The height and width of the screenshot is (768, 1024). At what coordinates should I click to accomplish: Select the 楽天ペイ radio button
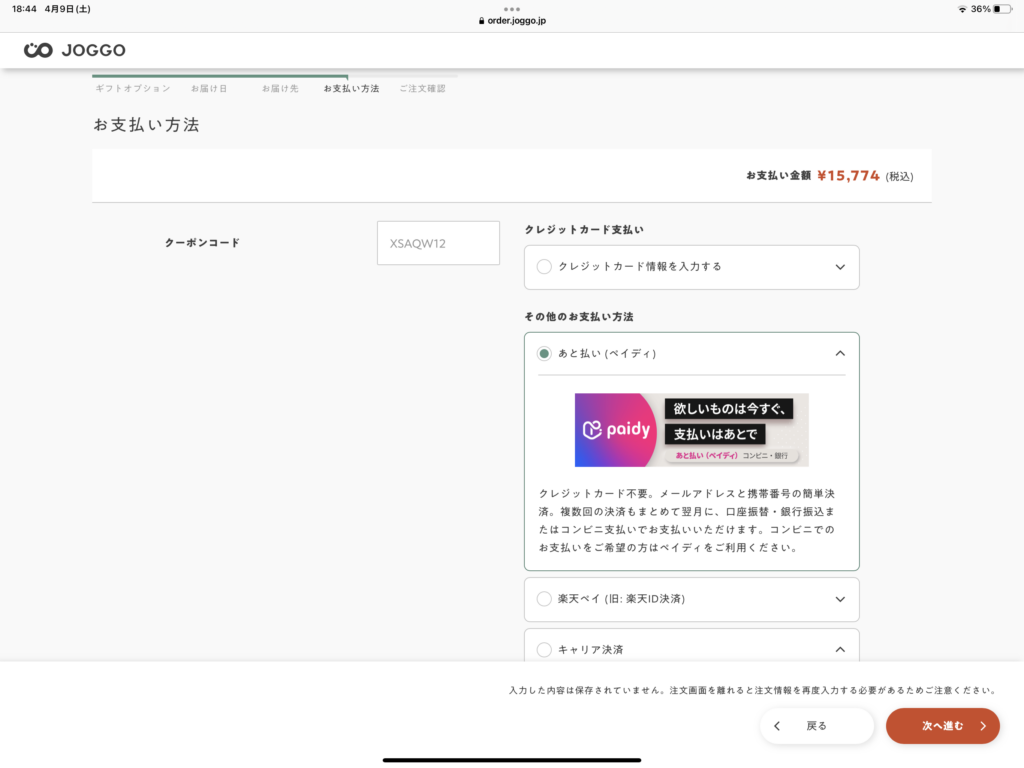544,599
